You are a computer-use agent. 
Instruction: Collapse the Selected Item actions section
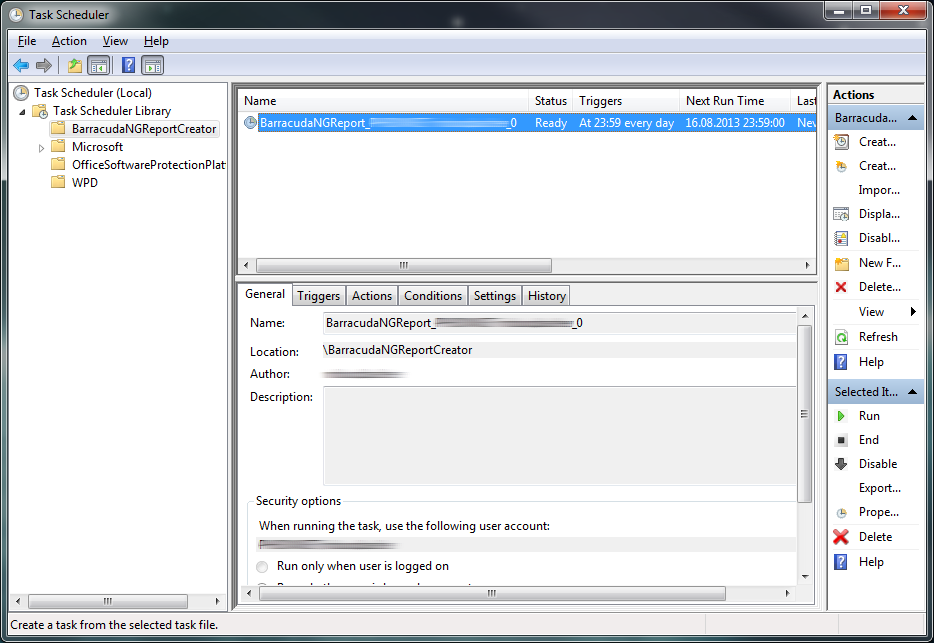[912, 392]
